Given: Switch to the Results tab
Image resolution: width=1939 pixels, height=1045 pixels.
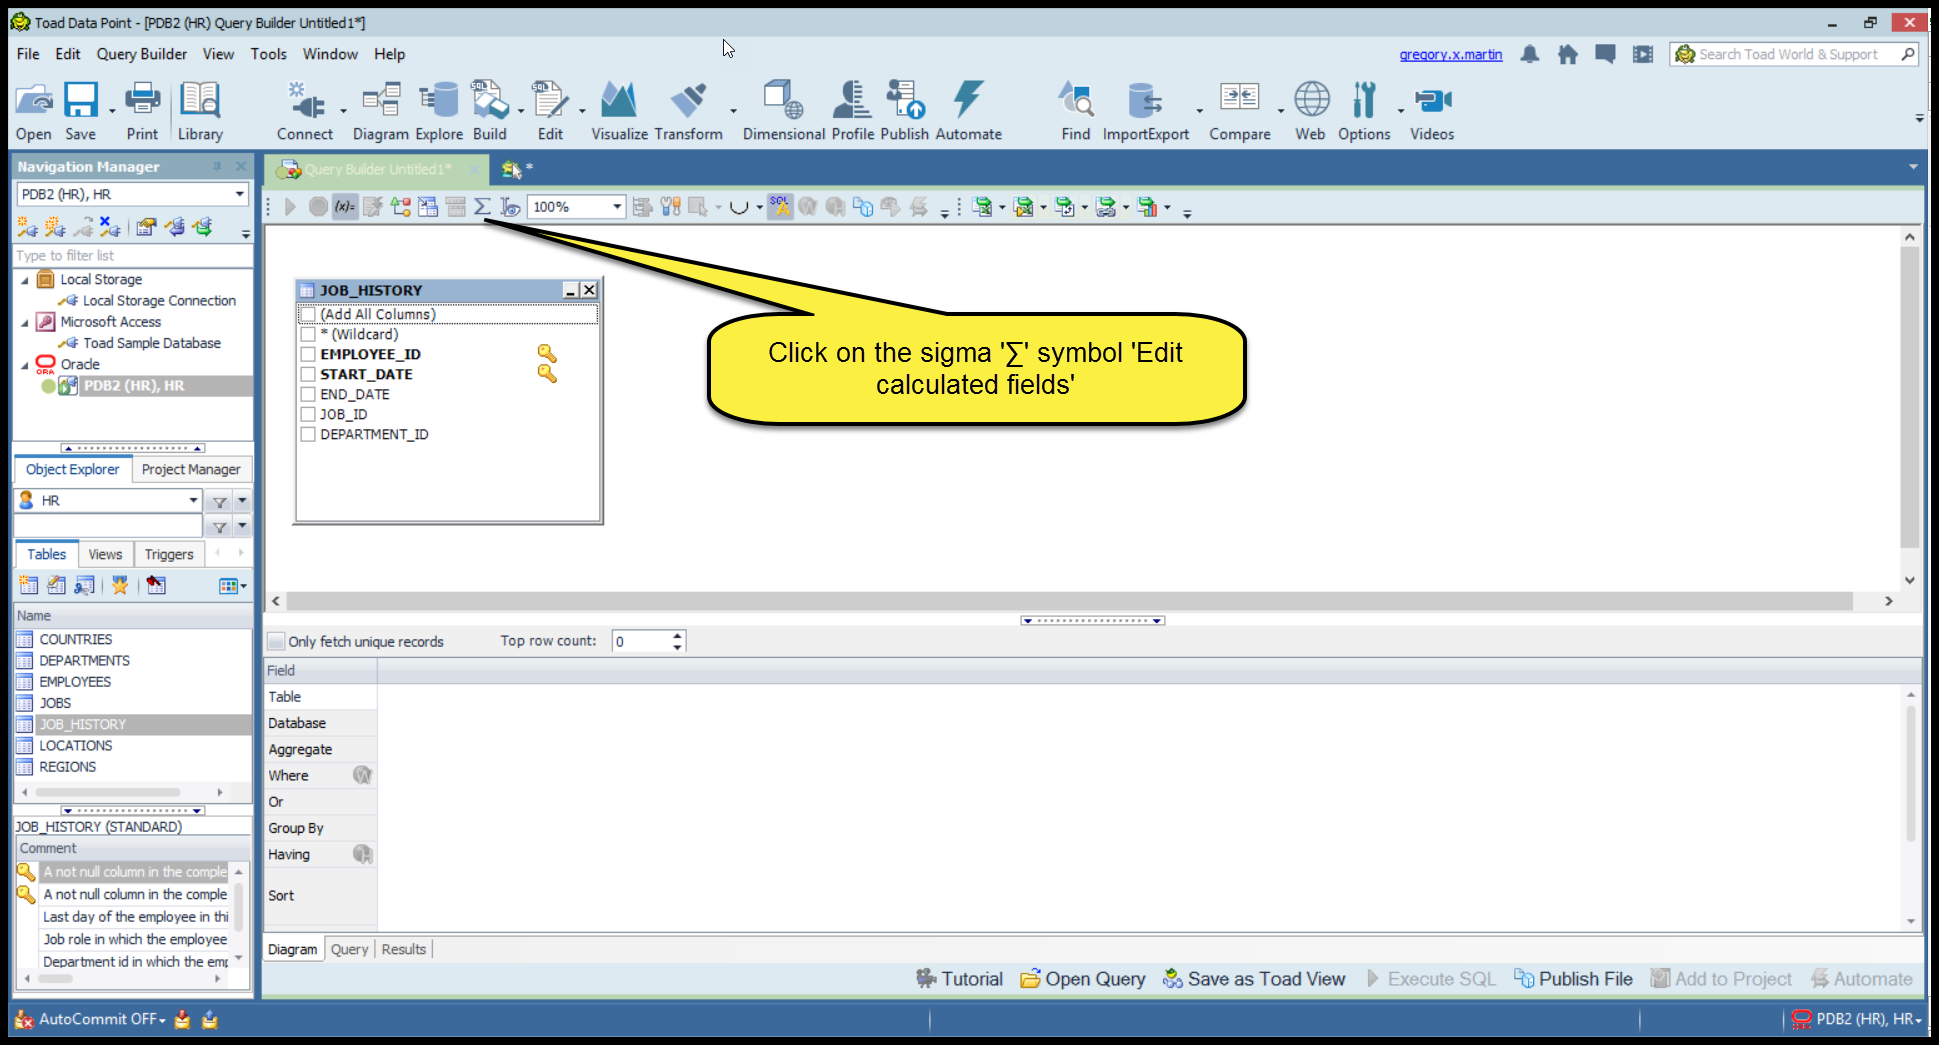Looking at the screenshot, I should click(403, 949).
